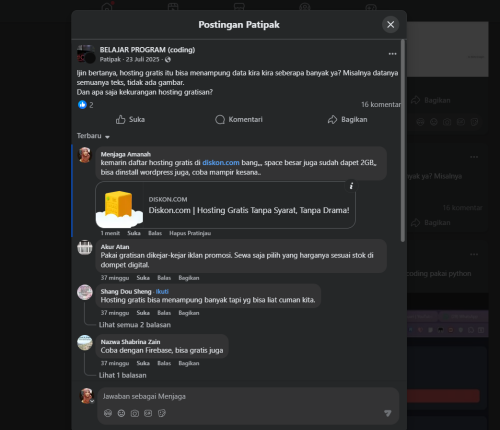Remove preview with Hapus Pratinjau
Viewport: 500px width, 430px height.
click(190, 233)
